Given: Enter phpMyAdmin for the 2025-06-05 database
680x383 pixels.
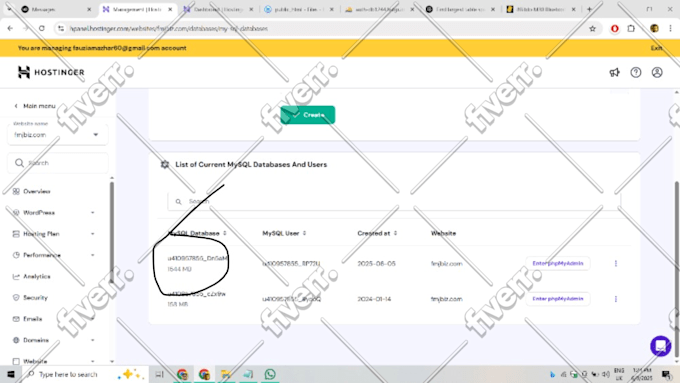Looking at the screenshot, I should pos(558,263).
